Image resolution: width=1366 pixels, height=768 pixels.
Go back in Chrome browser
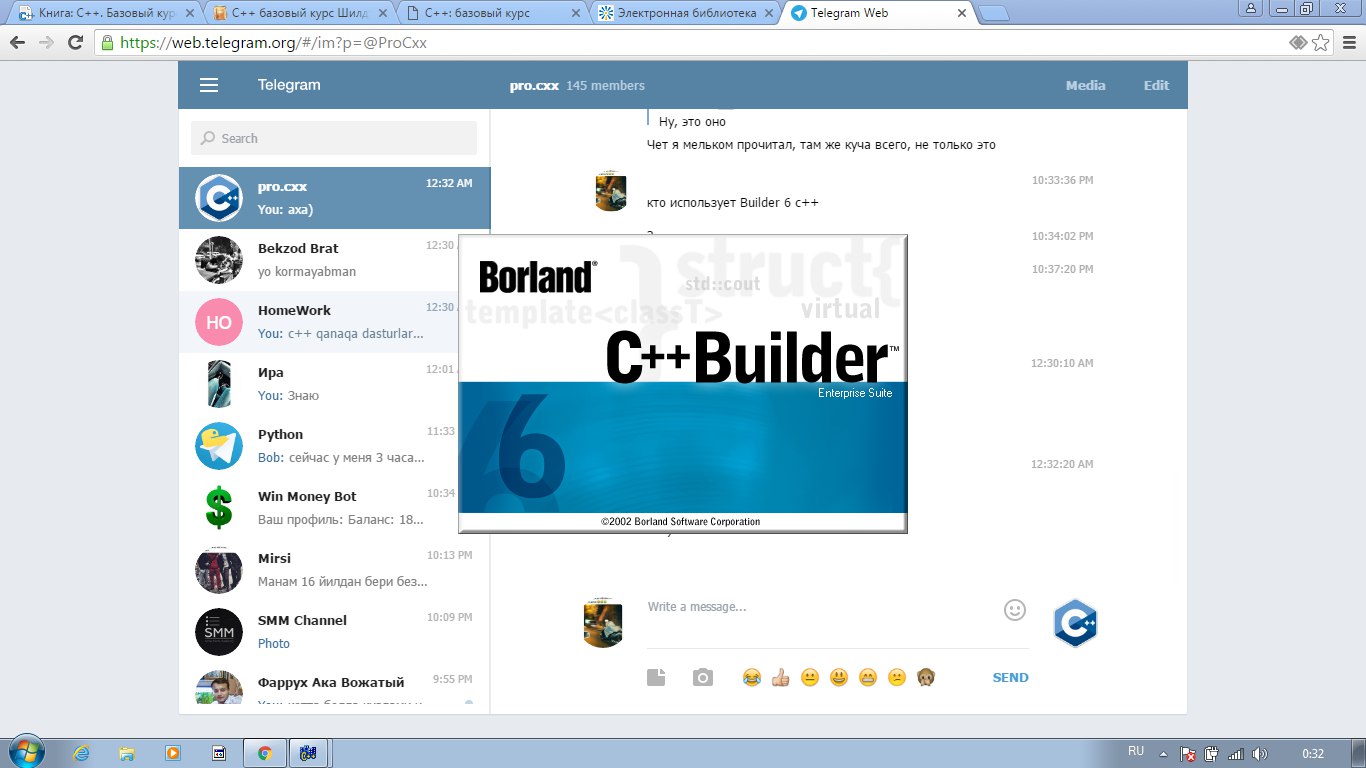pyautogui.click(x=18, y=43)
